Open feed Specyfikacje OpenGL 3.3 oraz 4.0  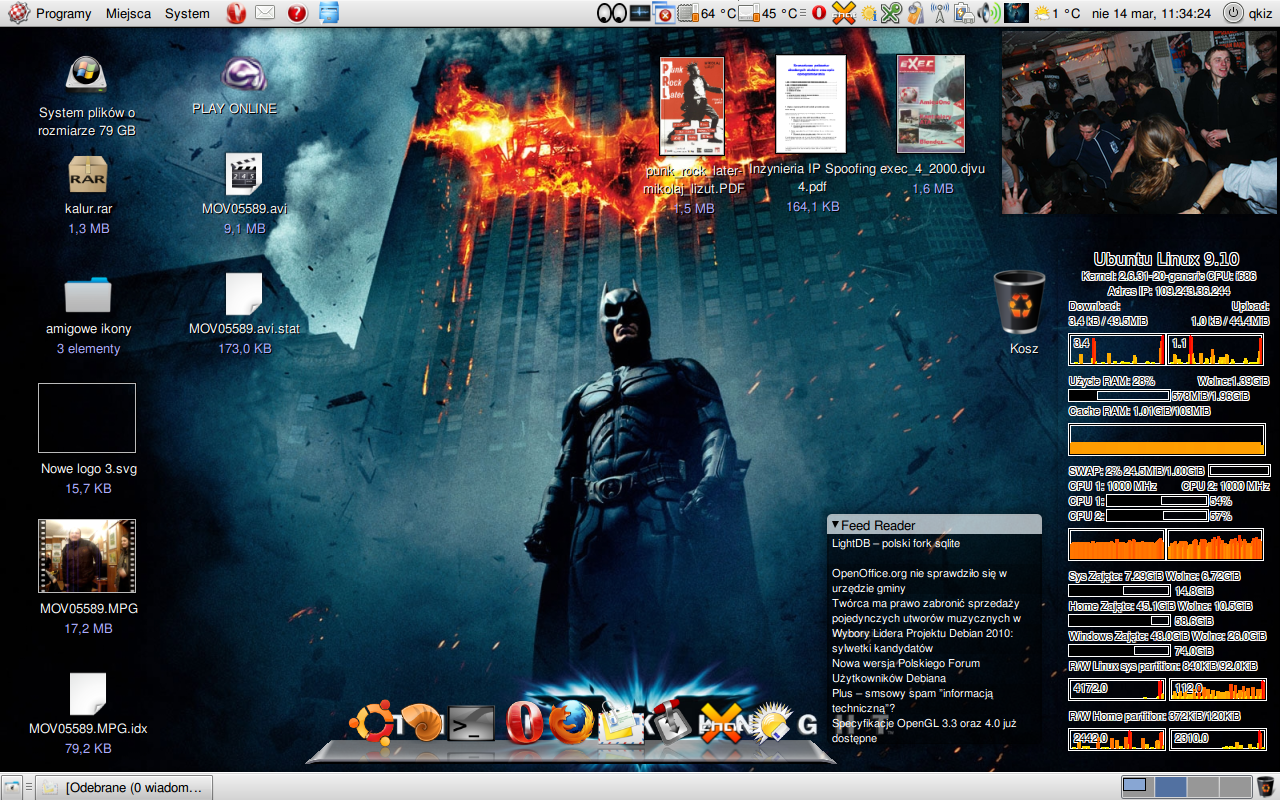pyautogui.click(x=924, y=731)
